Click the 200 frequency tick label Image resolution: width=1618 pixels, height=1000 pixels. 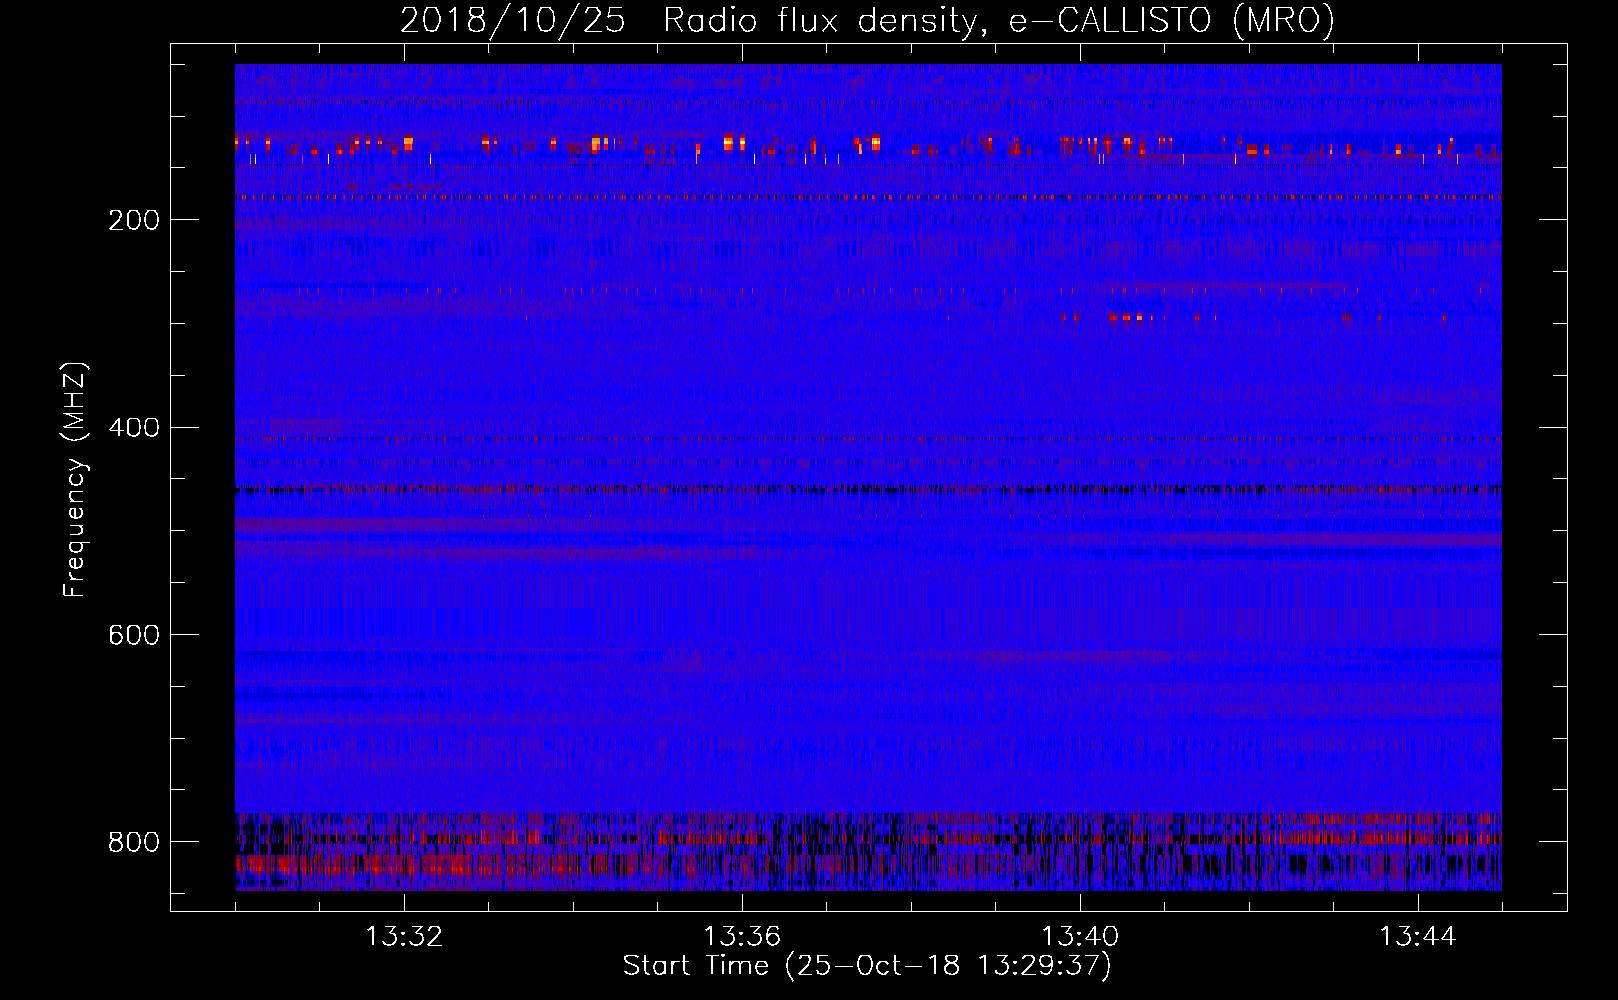[x=133, y=220]
